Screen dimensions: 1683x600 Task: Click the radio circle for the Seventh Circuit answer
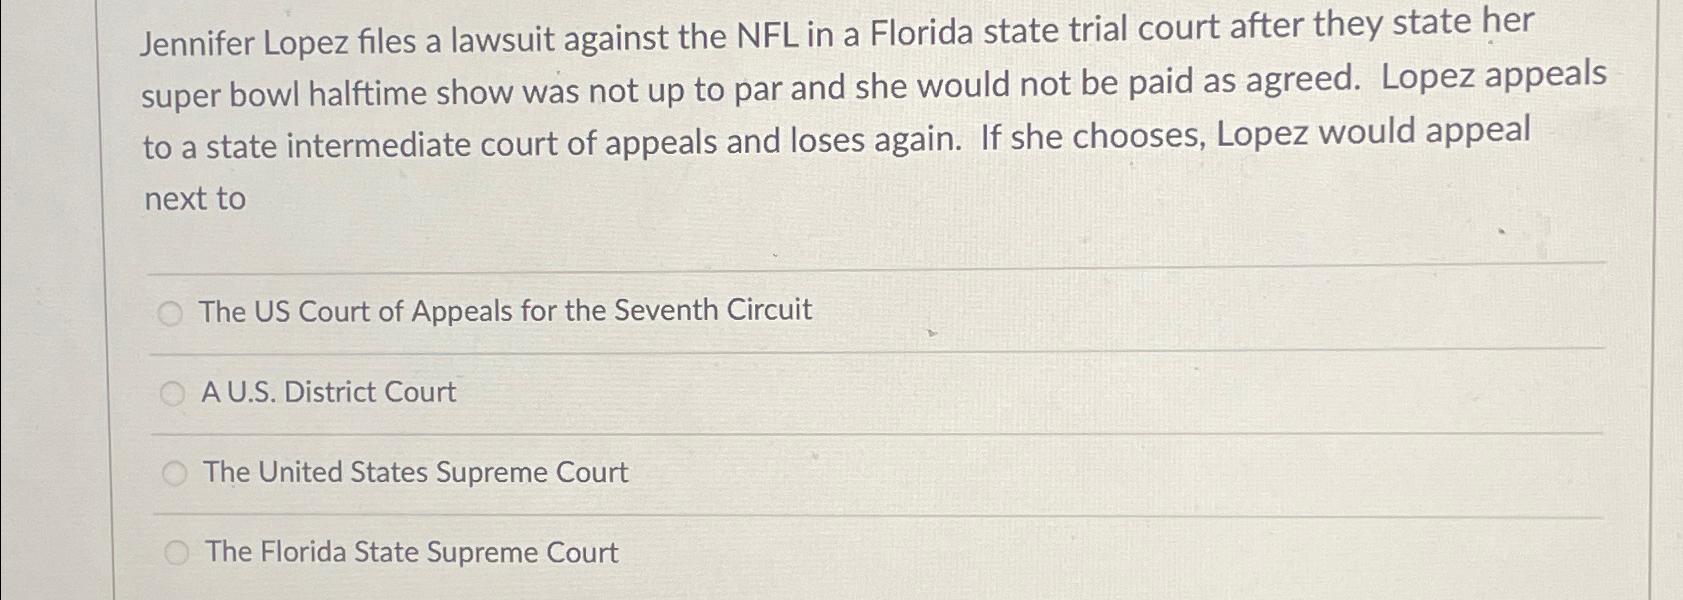pos(170,313)
